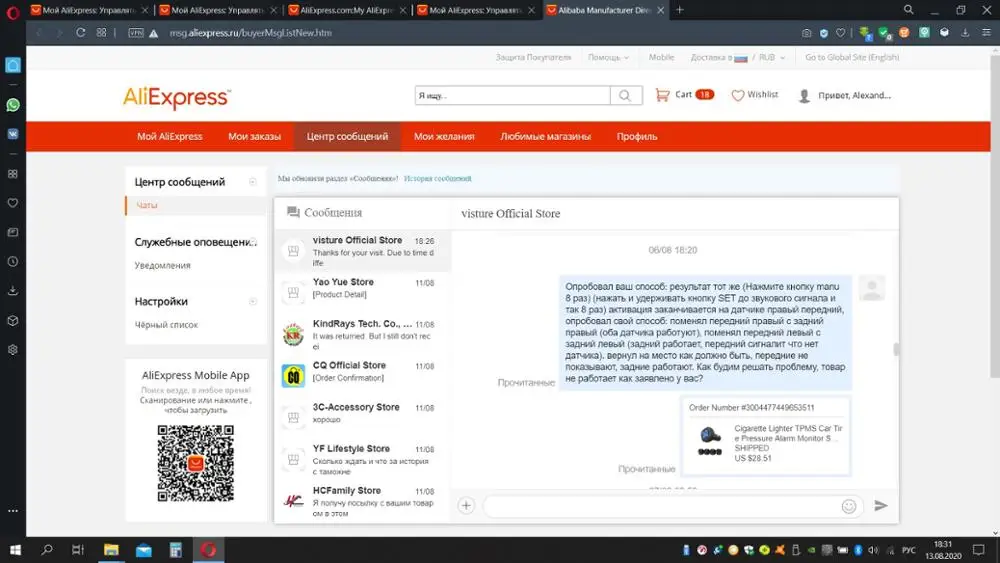Click the Я ищу search field
Viewport: 1000px width, 563px height.
[512, 96]
